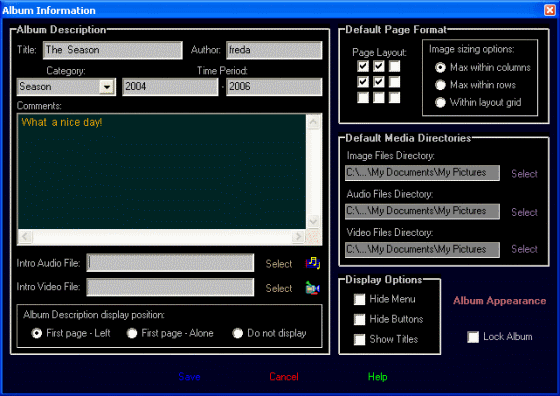This screenshot has height=396, width=560.
Task: Enable the Hide Buttons checkbox
Action: [x=359, y=319]
